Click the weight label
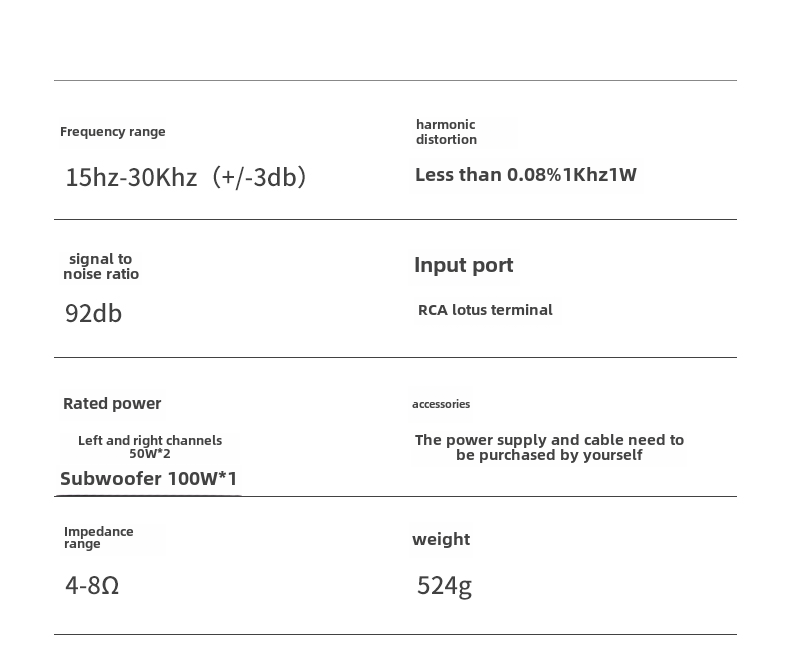790x670 pixels. point(441,539)
